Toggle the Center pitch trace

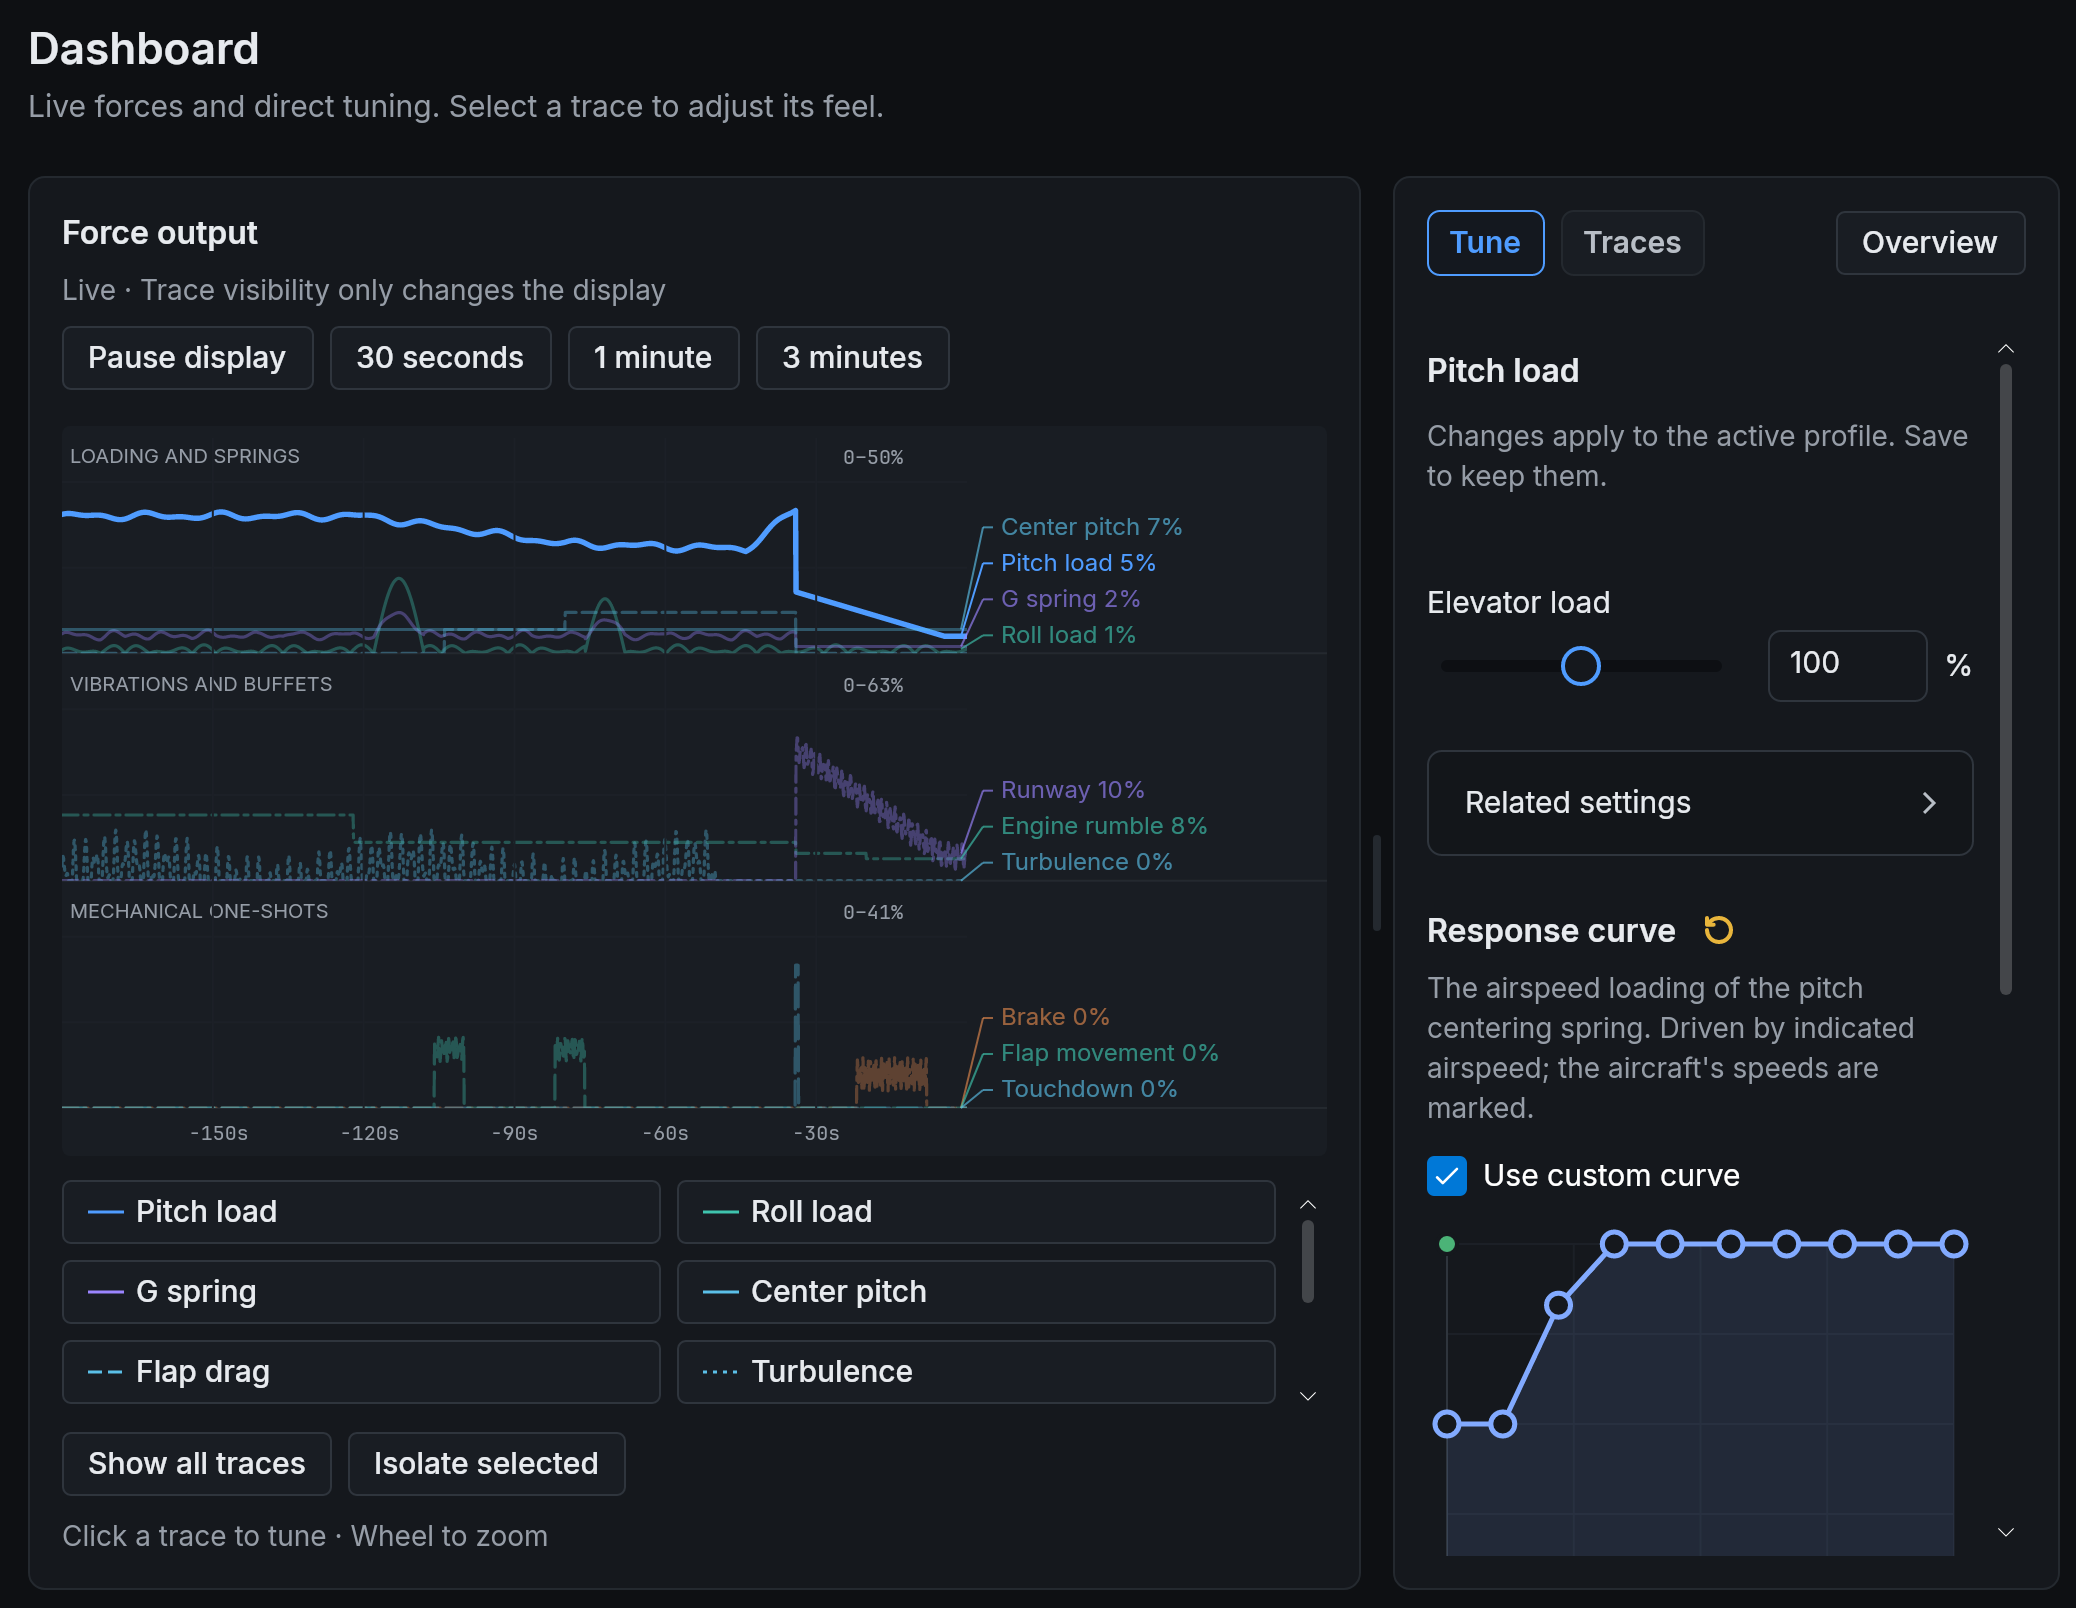pyautogui.click(x=976, y=1292)
